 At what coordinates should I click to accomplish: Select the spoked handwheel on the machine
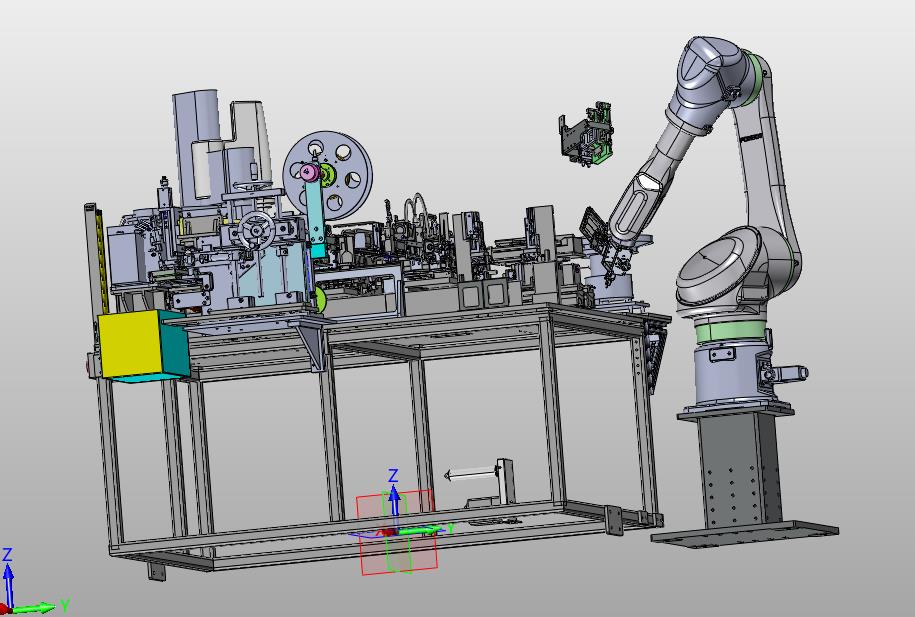(x=256, y=229)
